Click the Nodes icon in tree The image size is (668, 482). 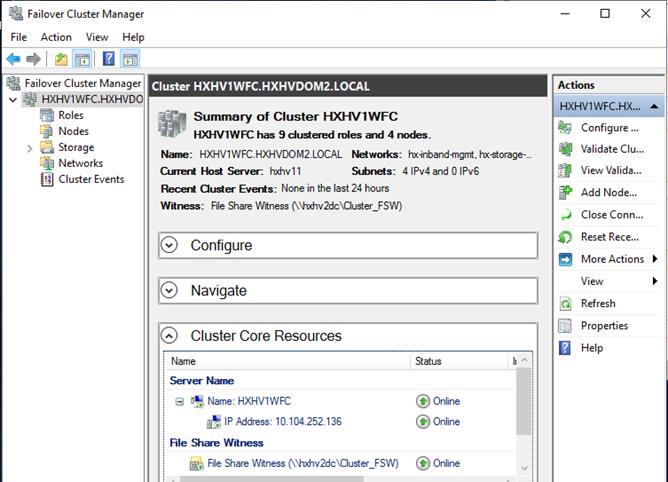pos(47,131)
